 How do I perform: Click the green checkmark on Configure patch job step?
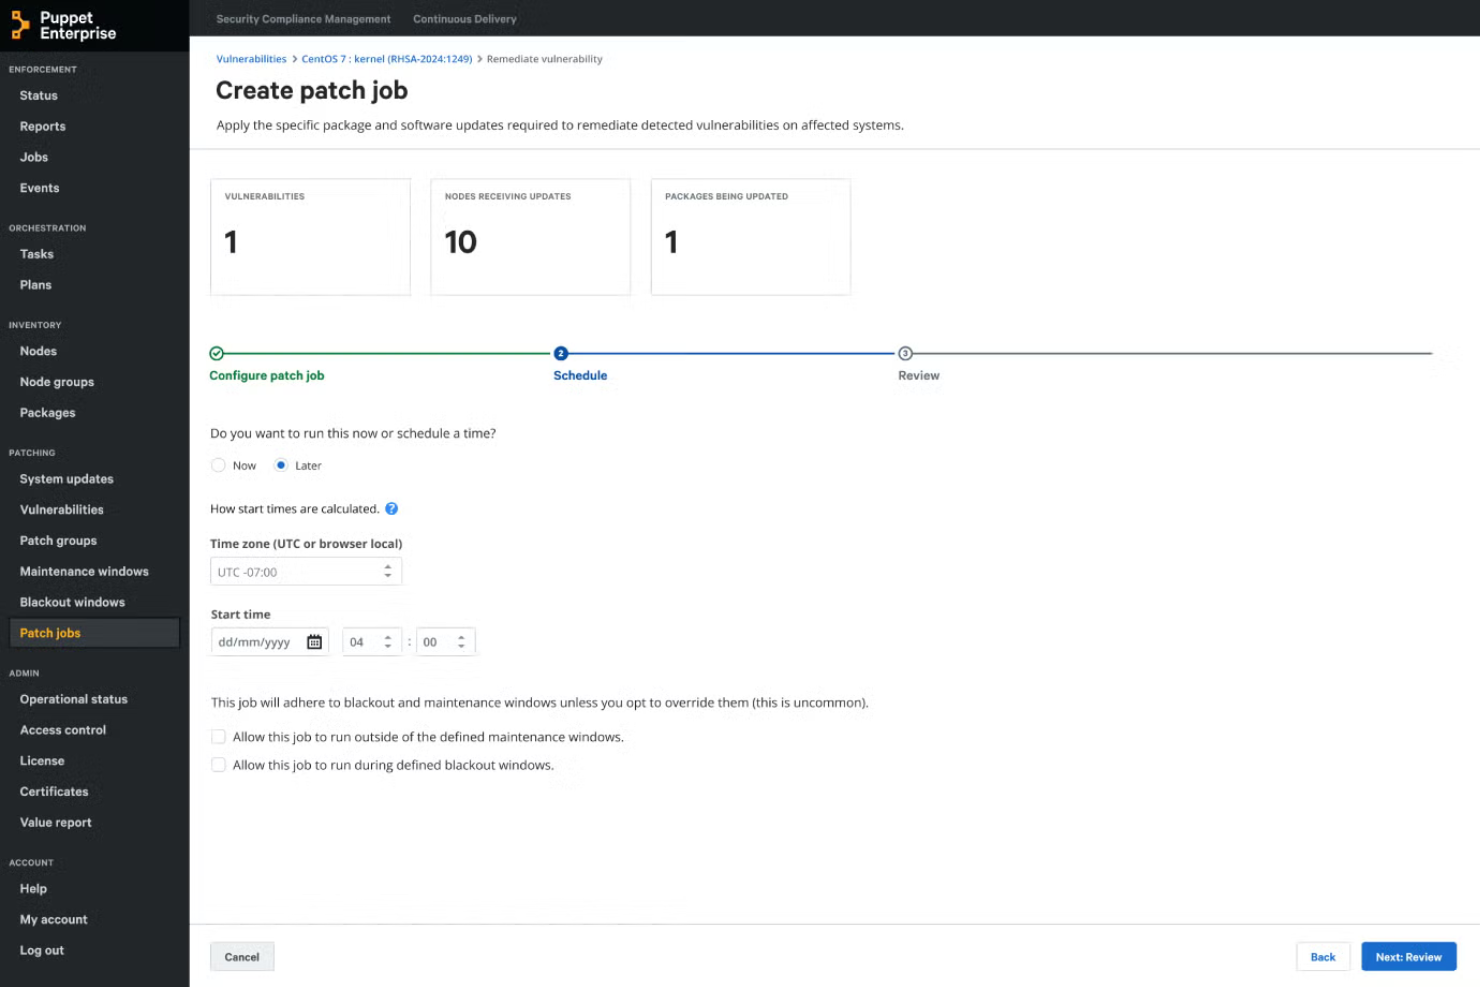(216, 352)
